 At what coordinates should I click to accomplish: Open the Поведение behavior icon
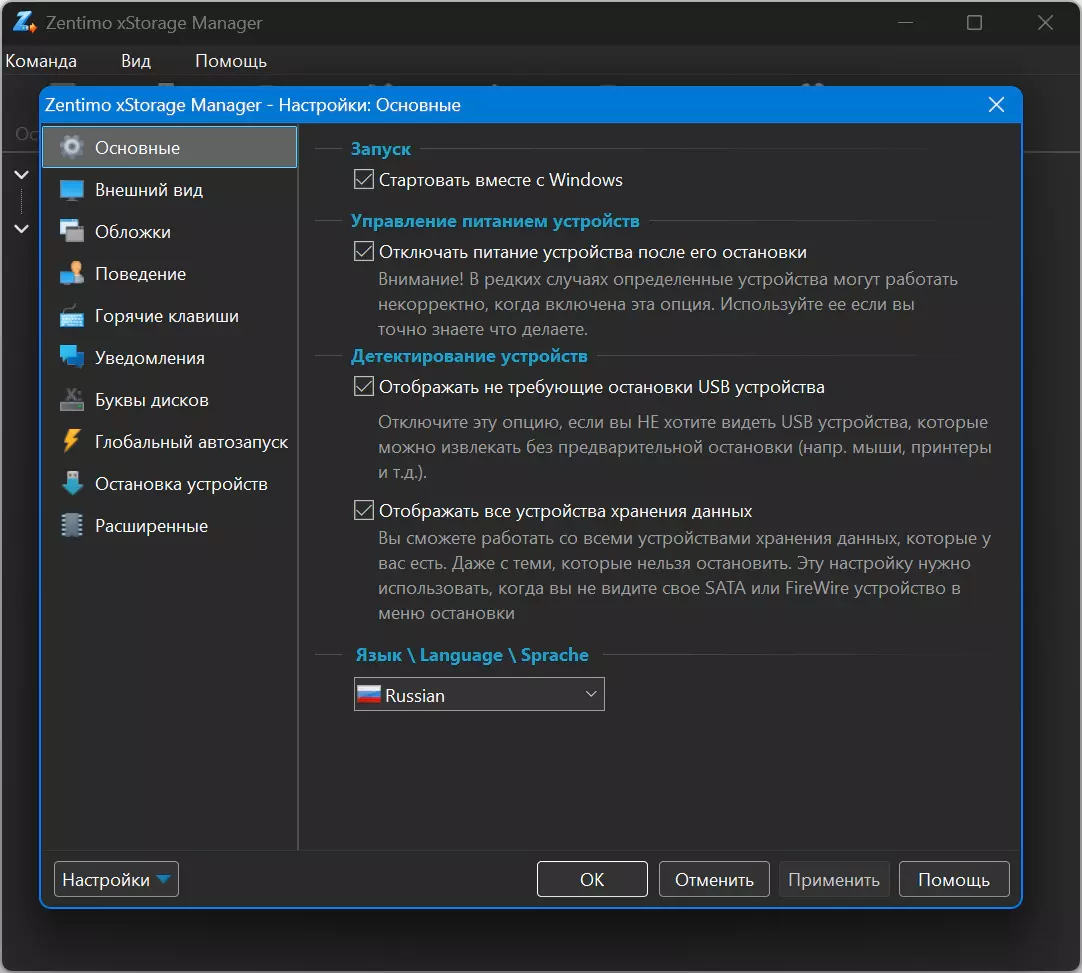pos(72,273)
